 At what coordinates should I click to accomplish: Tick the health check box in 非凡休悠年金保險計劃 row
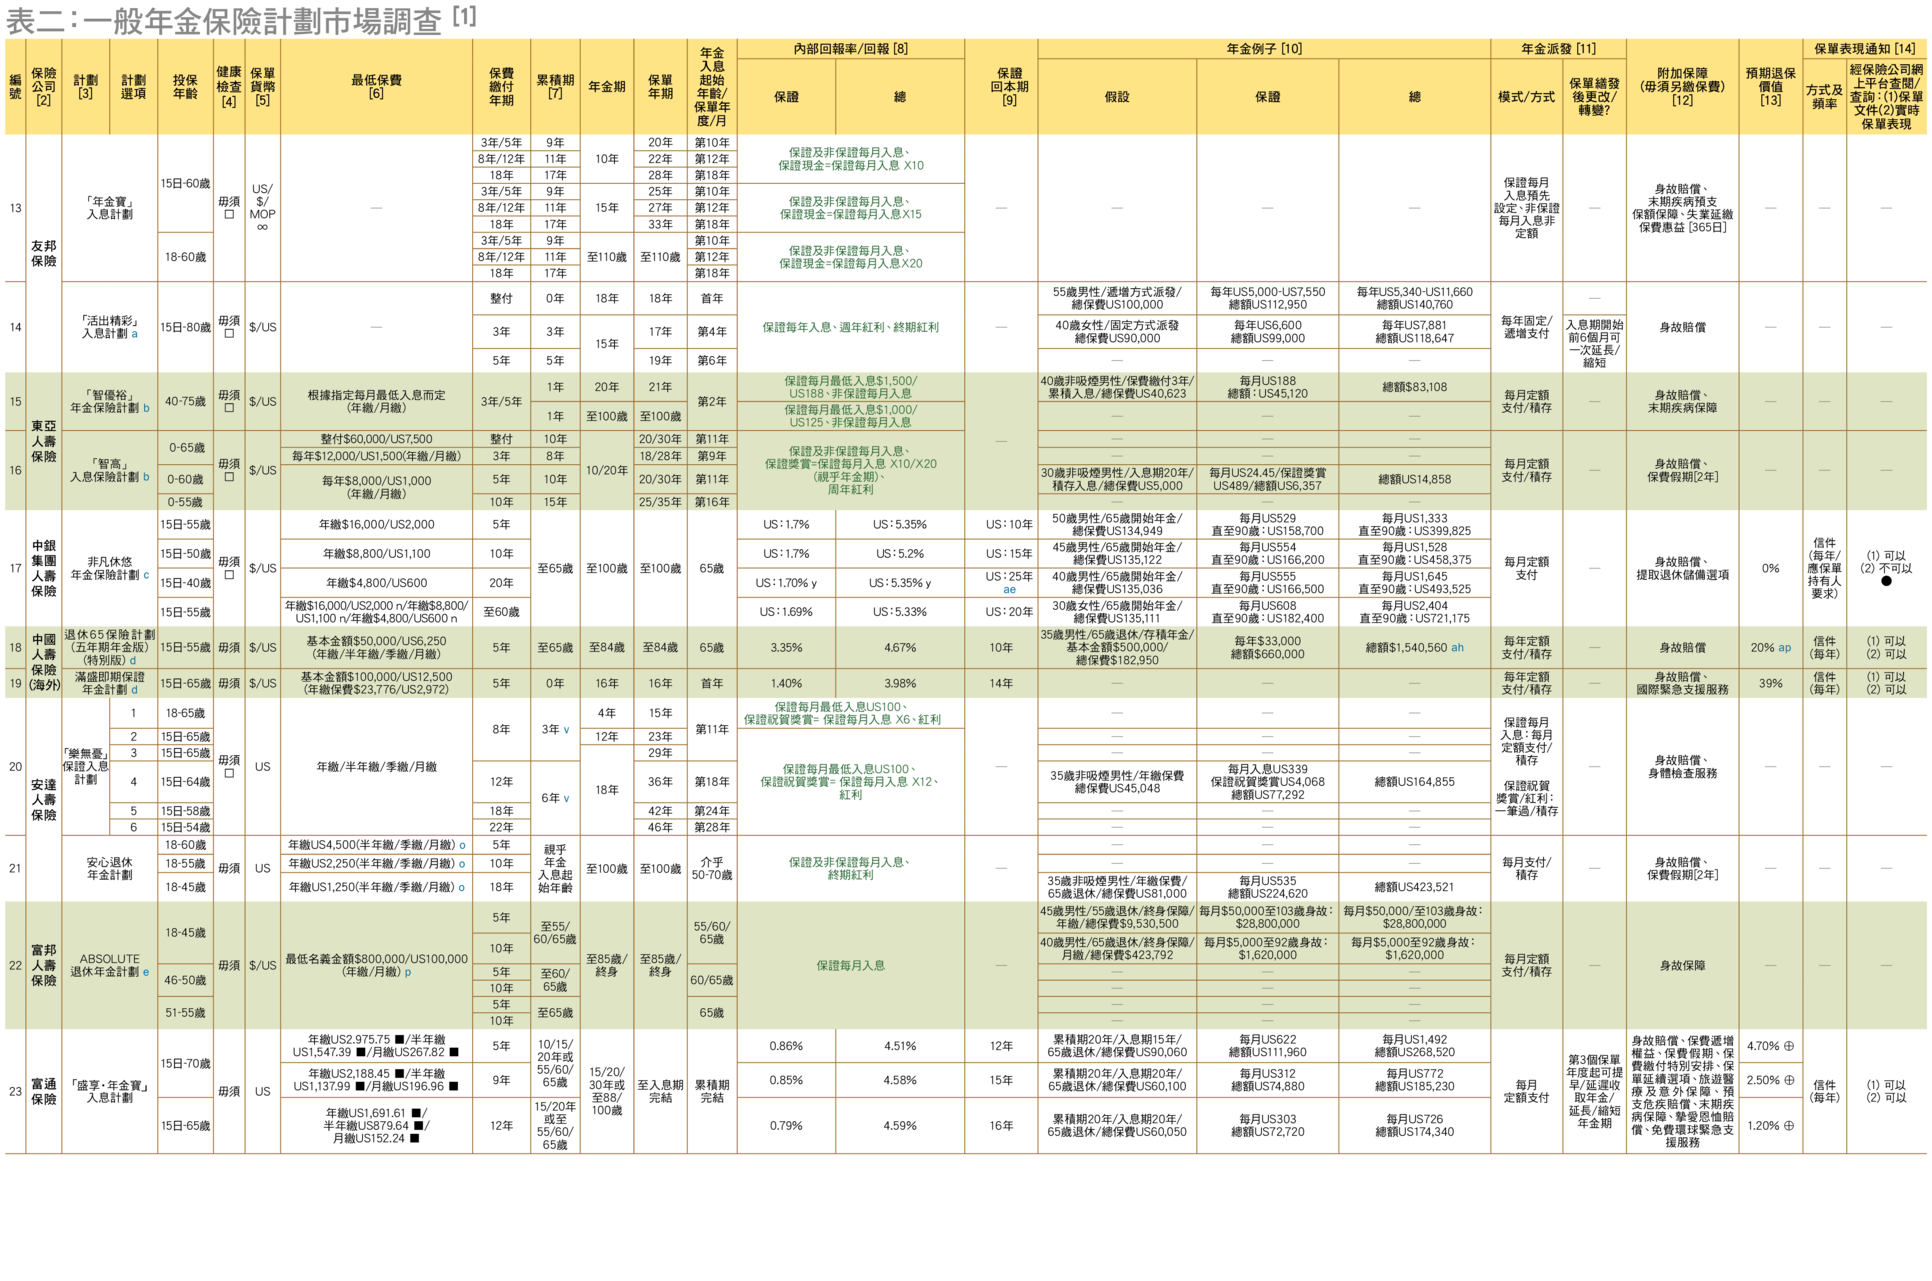coord(229,575)
